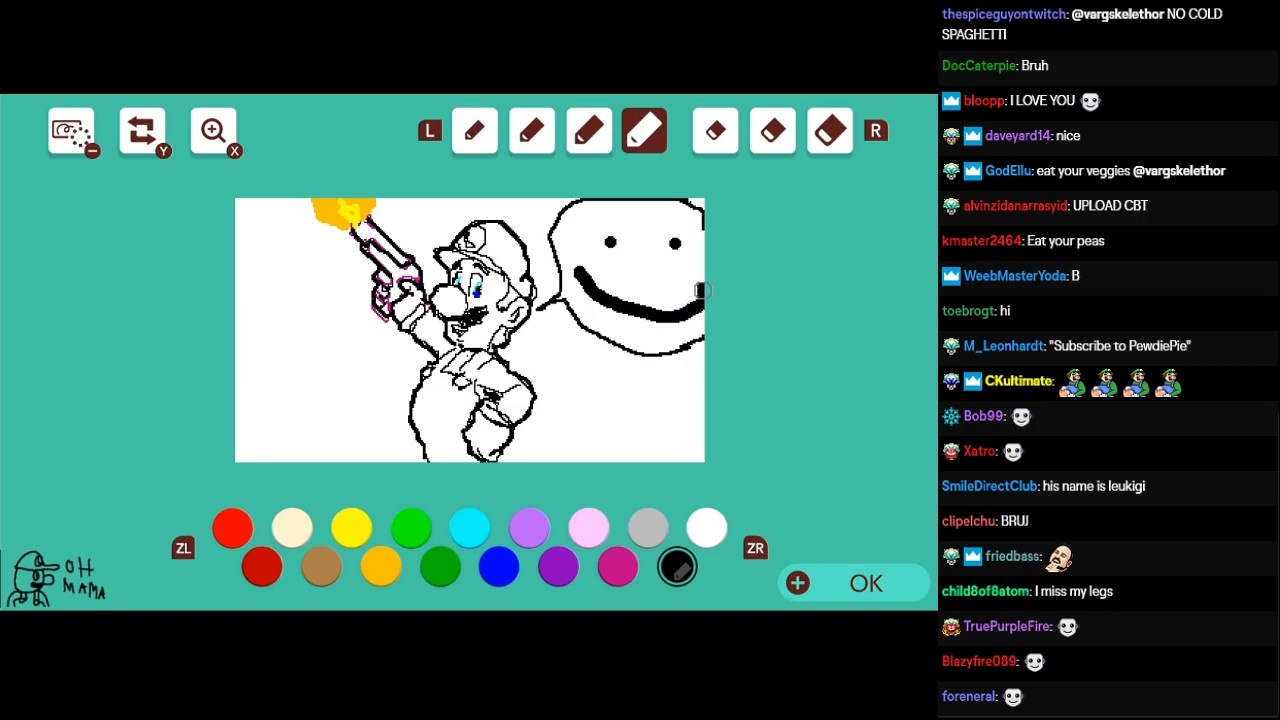
Task: Click the Mario drawing canvas
Action: (x=470, y=330)
